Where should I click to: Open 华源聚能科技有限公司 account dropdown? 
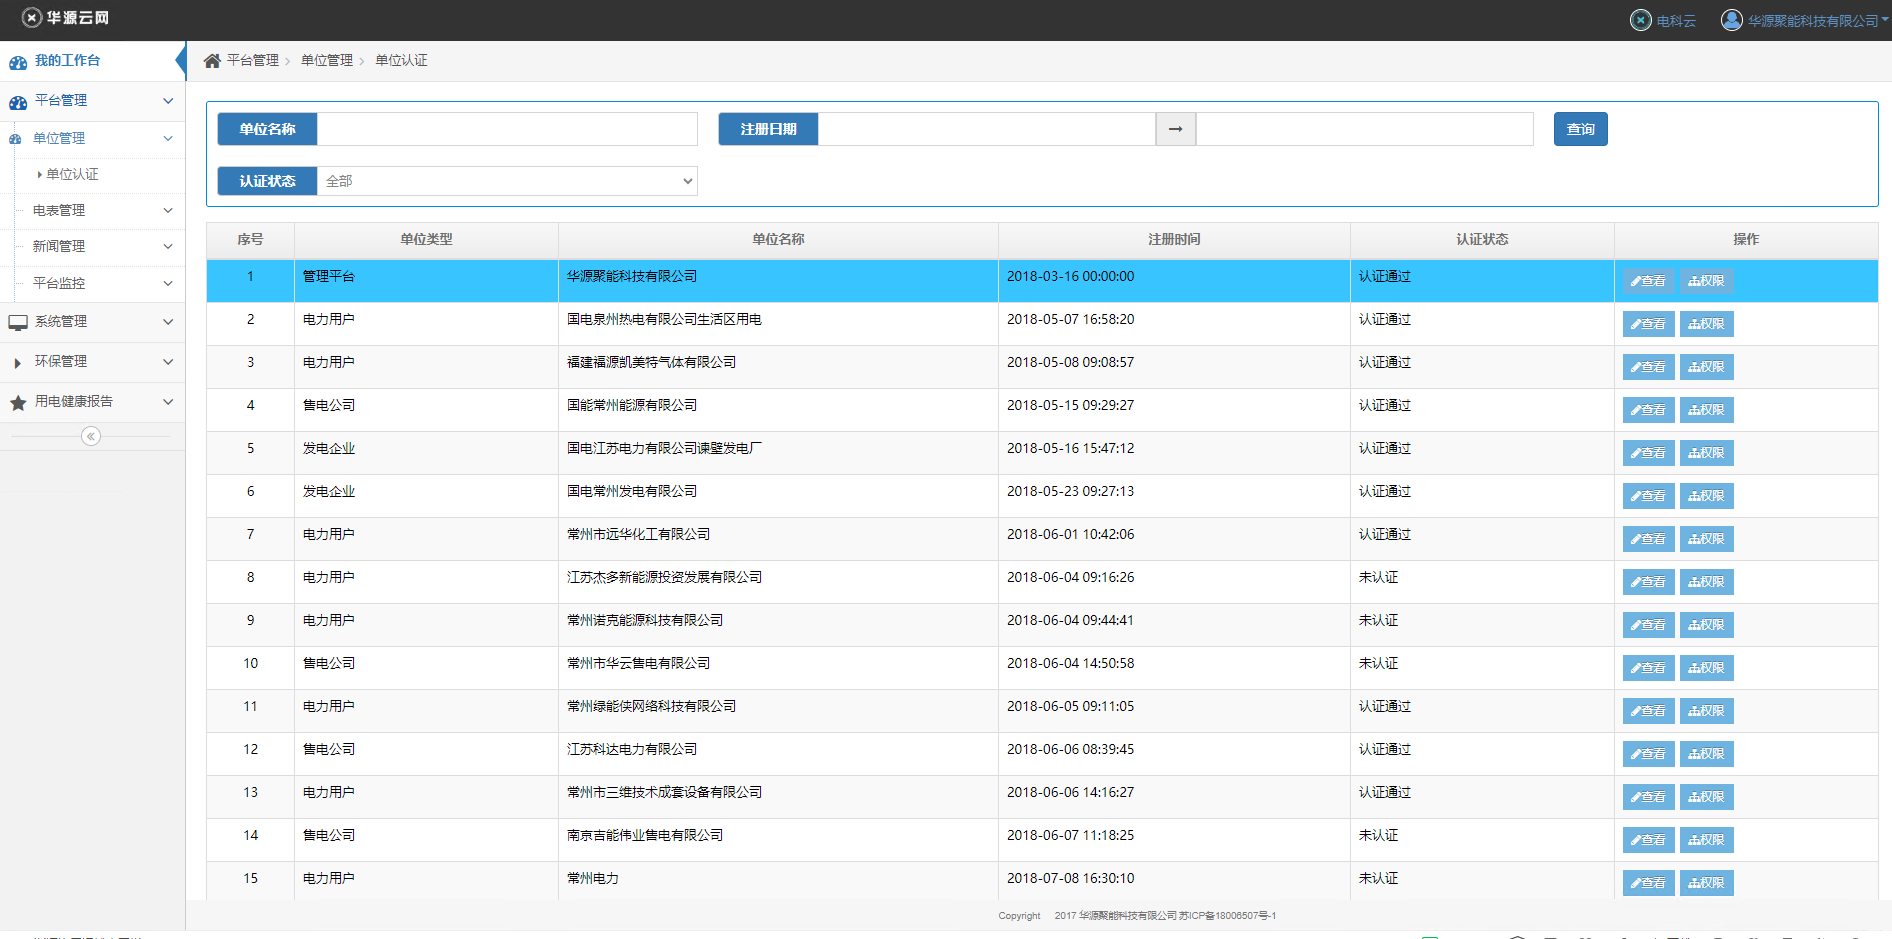pyautogui.click(x=1818, y=21)
